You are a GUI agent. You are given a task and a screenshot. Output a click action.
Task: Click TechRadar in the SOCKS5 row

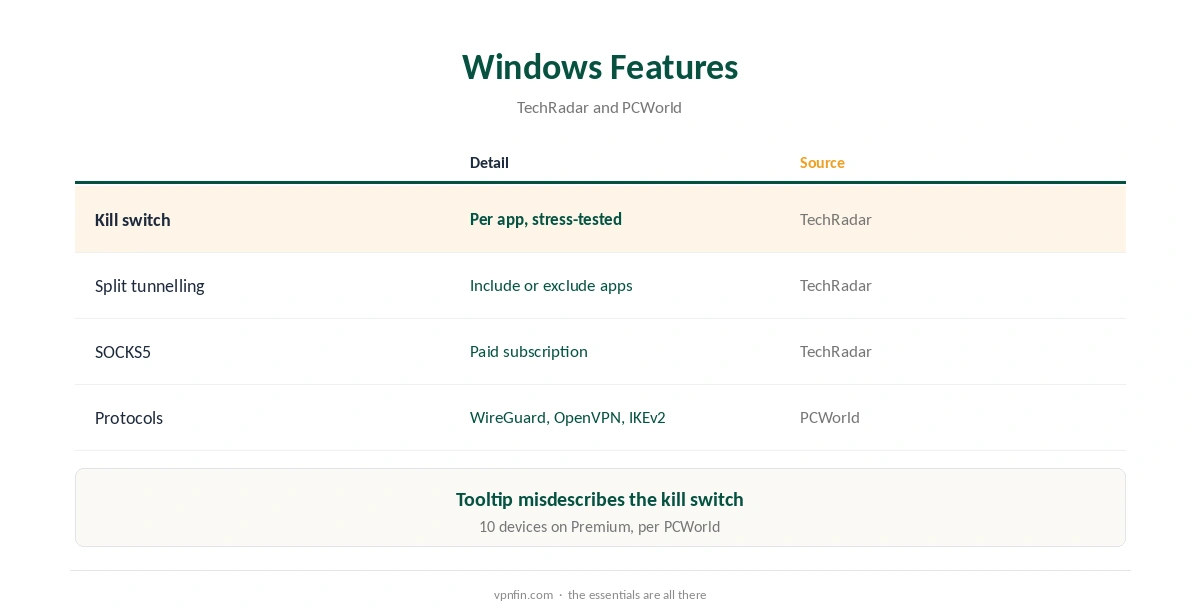(x=836, y=351)
